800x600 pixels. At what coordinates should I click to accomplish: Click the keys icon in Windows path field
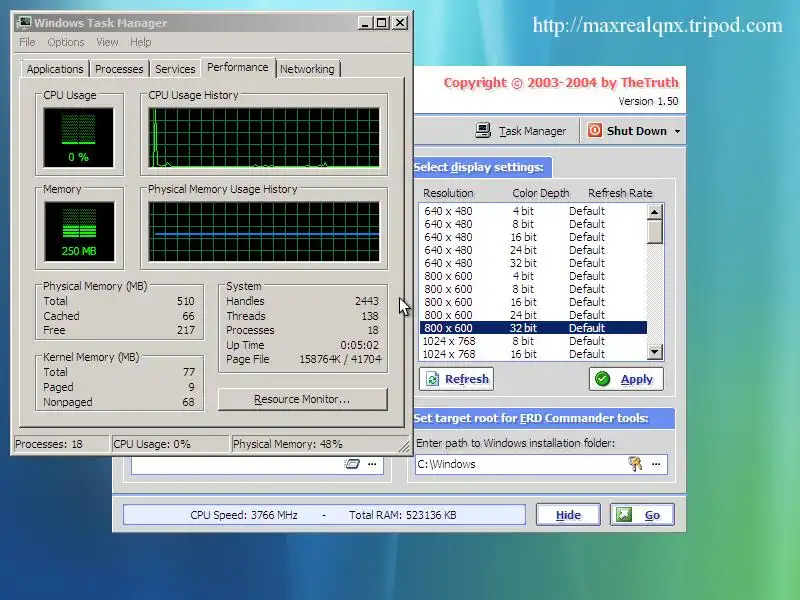pos(635,464)
